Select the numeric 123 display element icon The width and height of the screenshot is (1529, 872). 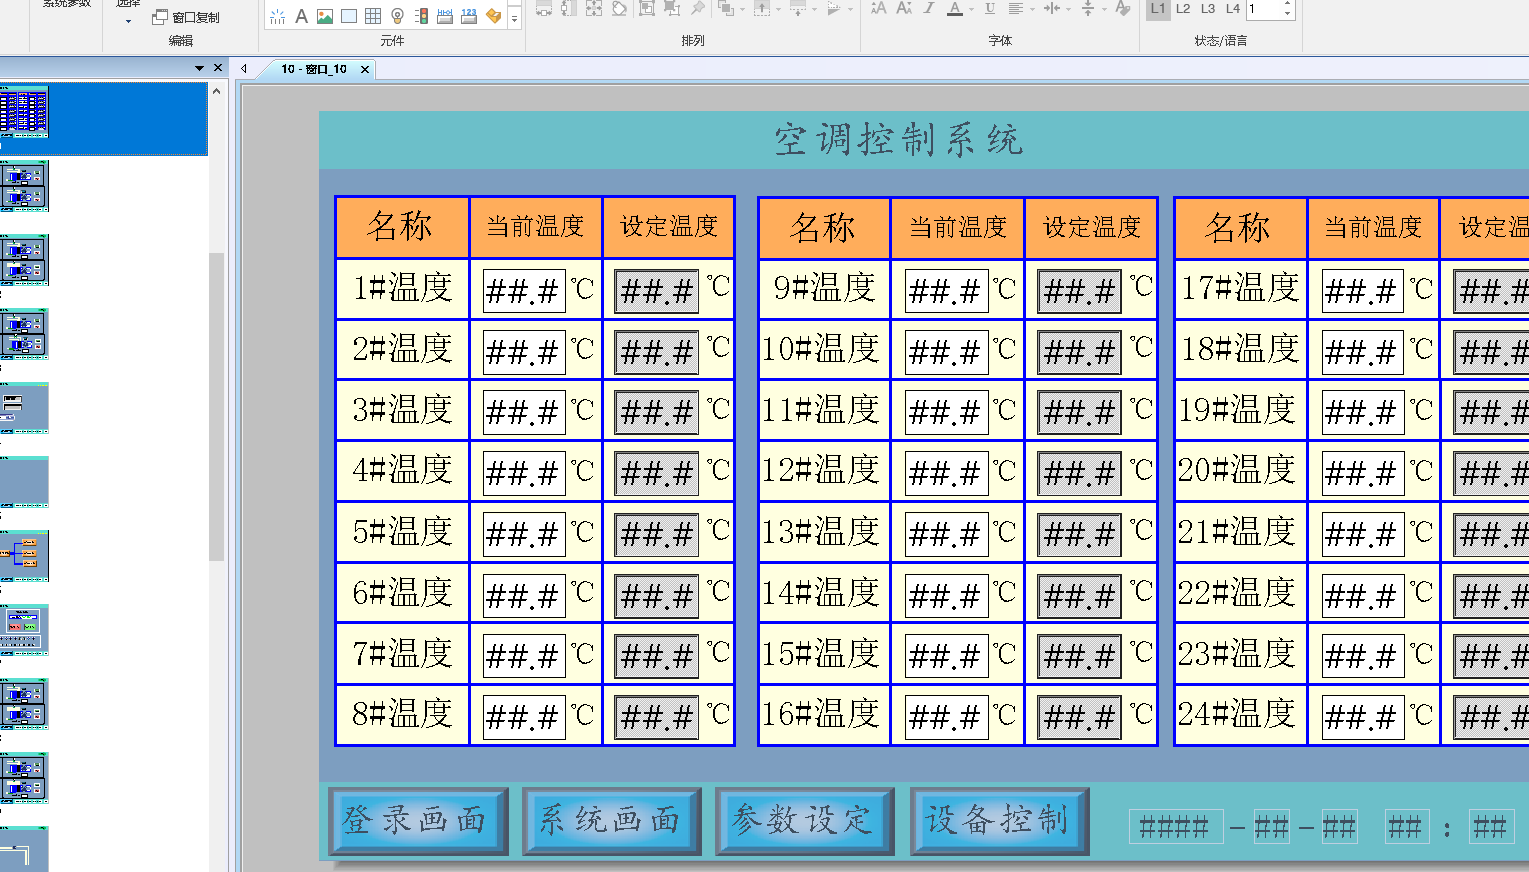(x=469, y=16)
